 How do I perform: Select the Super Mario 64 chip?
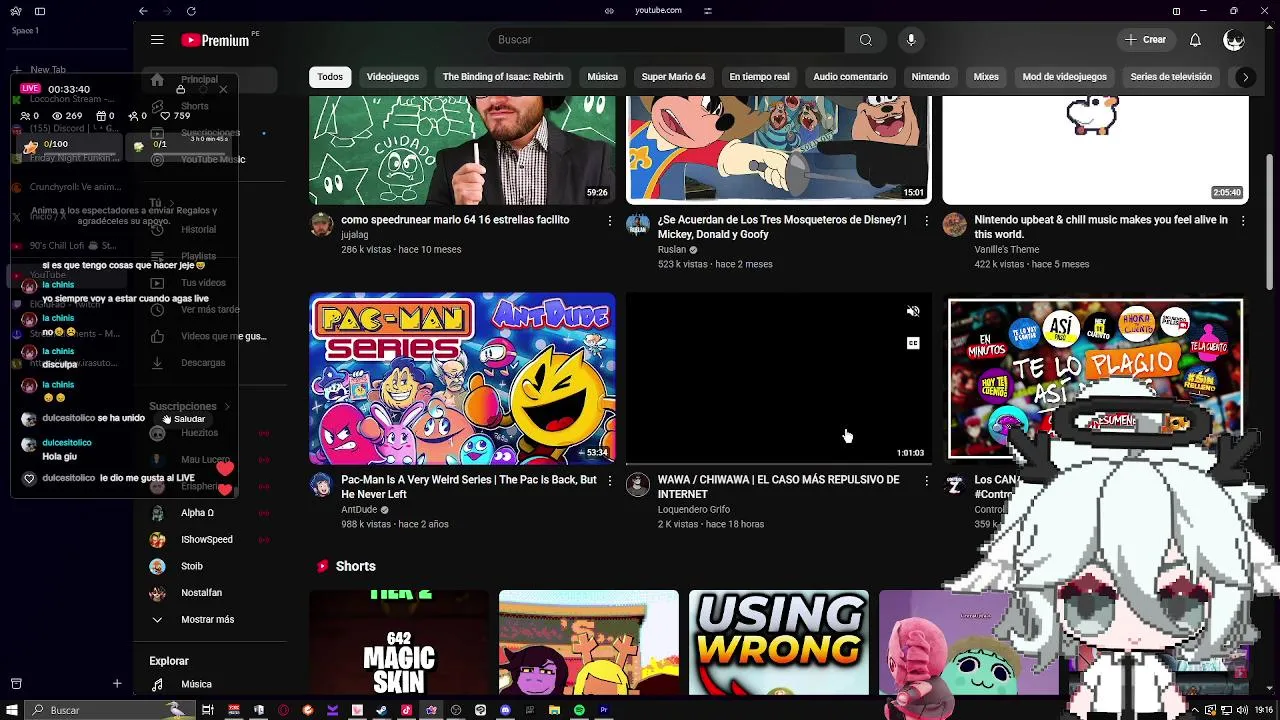click(x=673, y=77)
